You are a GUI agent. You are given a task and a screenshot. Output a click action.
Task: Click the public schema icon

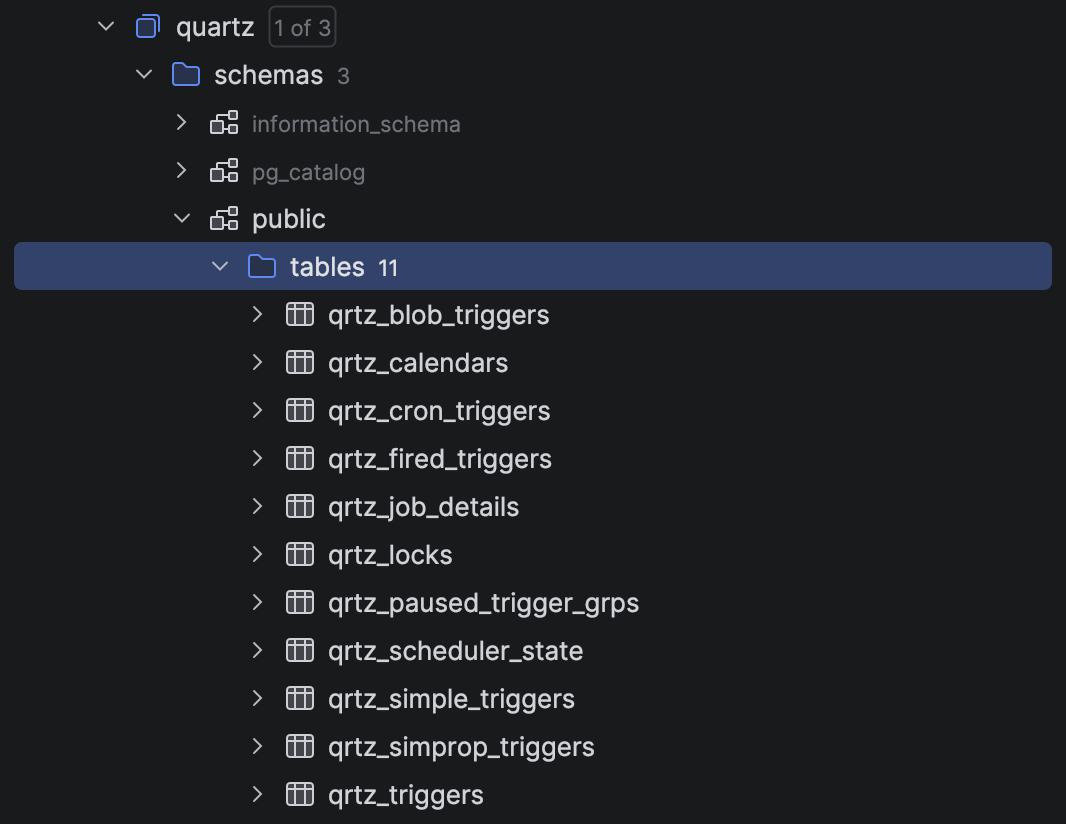[x=224, y=219]
